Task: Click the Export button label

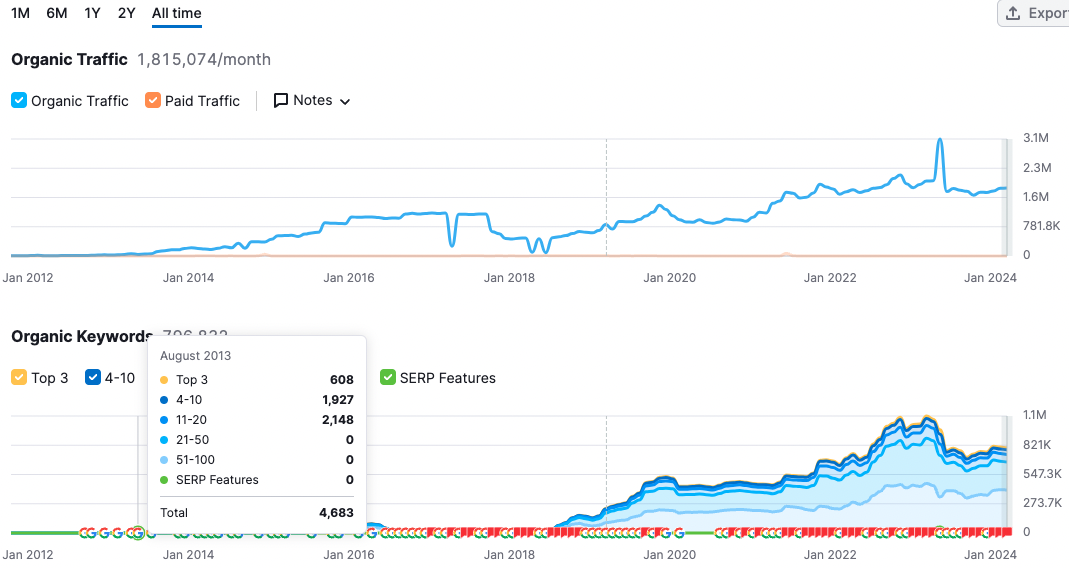Action: tap(1048, 13)
